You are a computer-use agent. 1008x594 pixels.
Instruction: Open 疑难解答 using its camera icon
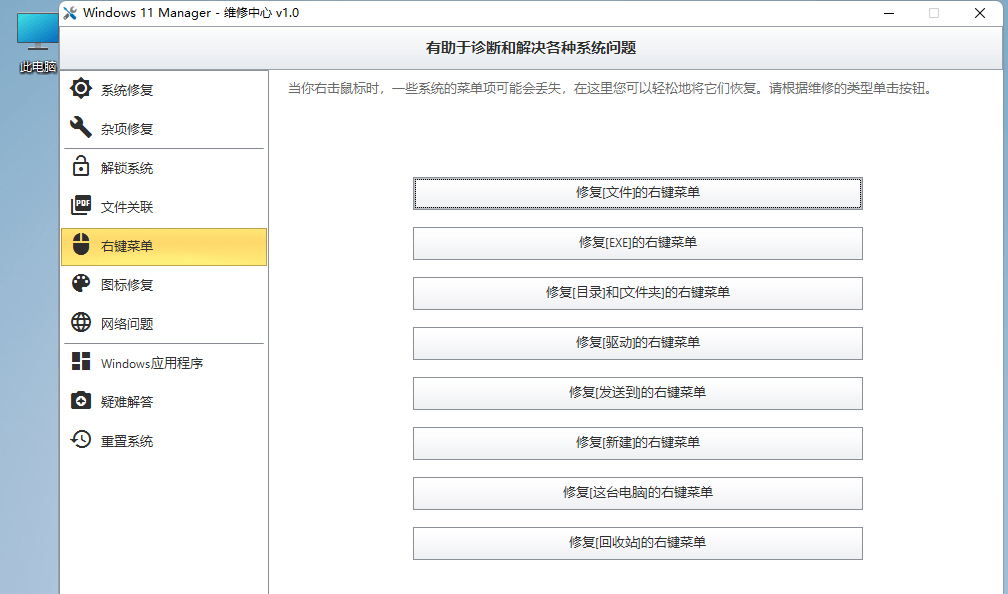(81, 401)
